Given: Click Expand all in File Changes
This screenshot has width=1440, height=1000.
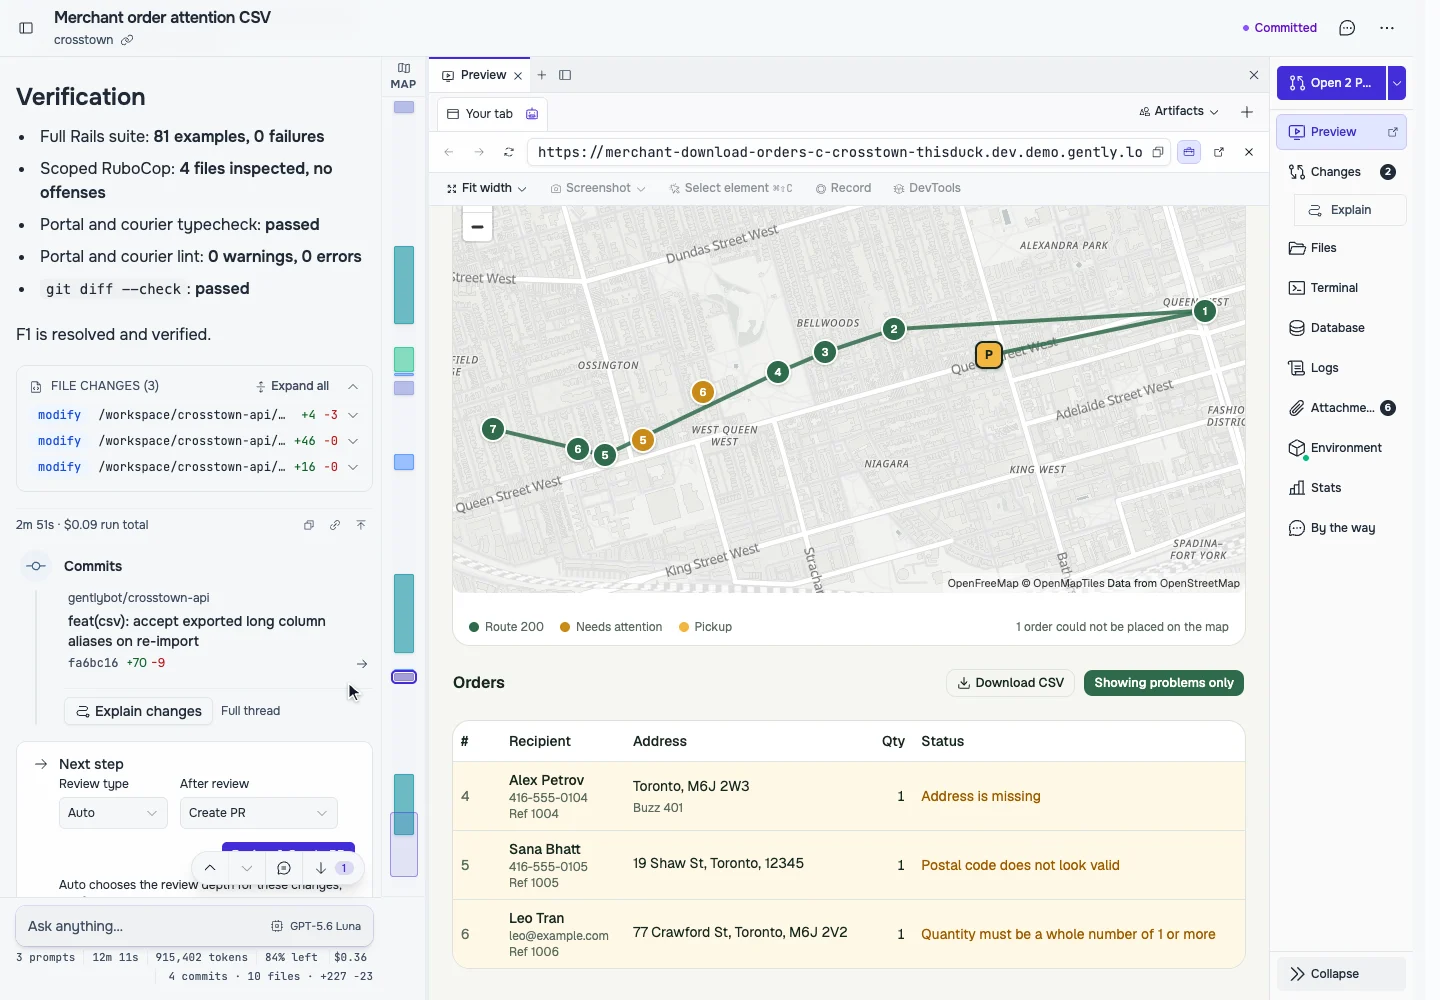Looking at the screenshot, I should tap(292, 386).
